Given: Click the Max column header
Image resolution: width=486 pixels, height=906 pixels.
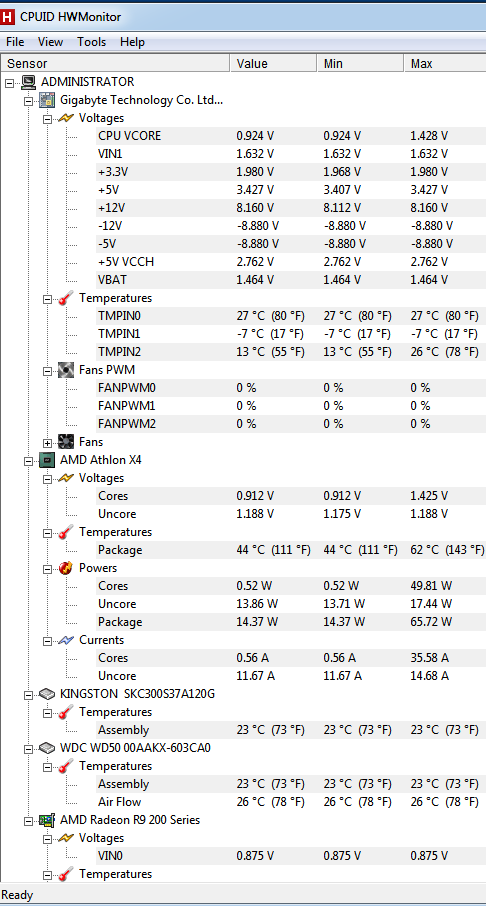Looking at the screenshot, I should (x=445, y=64).
